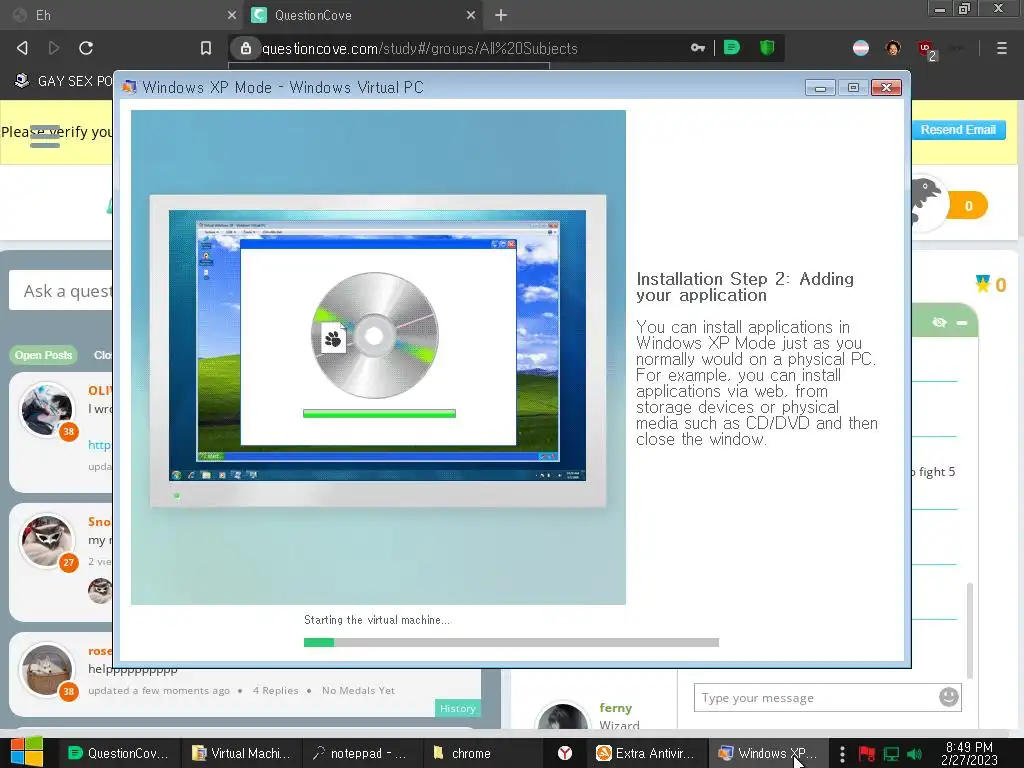This screenshot has height=768, width=1024.
Task: Close the Eh tab
Action: [232, 15]
